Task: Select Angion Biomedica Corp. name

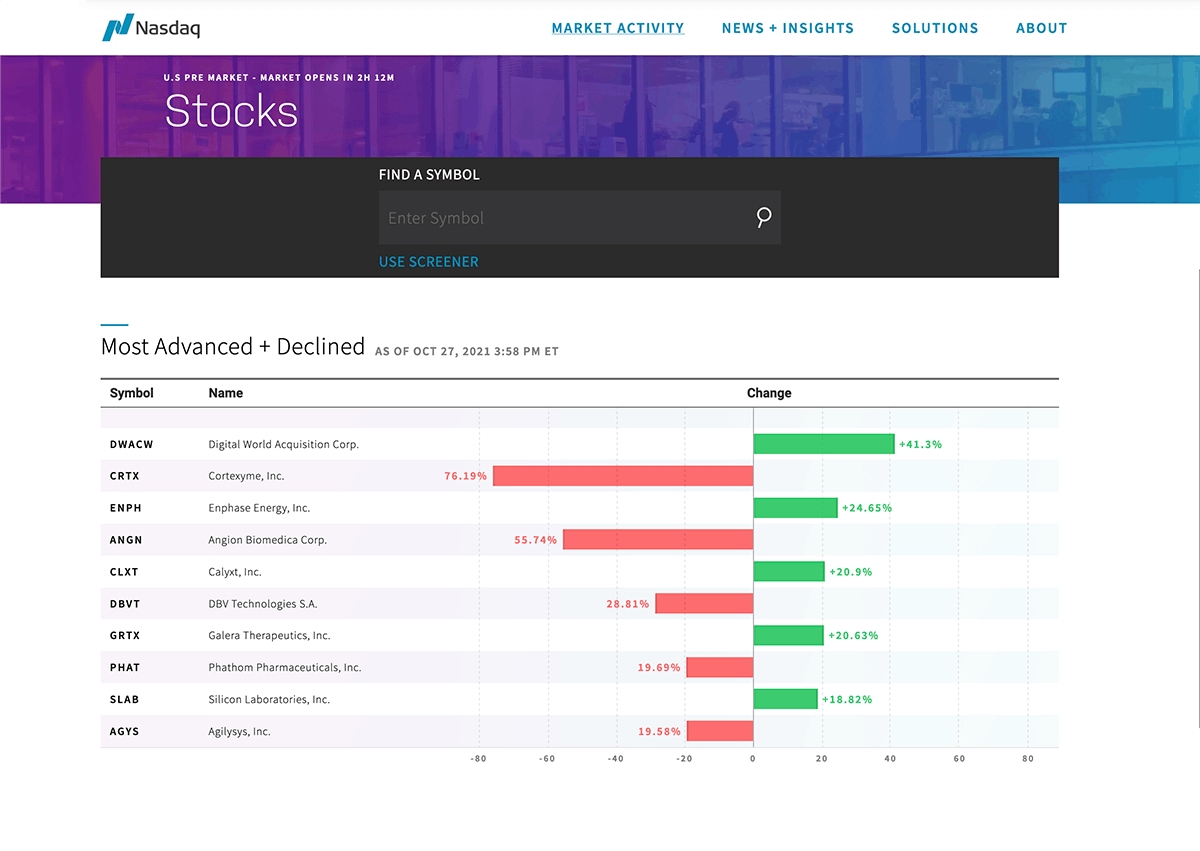Action: pos(268,540)
